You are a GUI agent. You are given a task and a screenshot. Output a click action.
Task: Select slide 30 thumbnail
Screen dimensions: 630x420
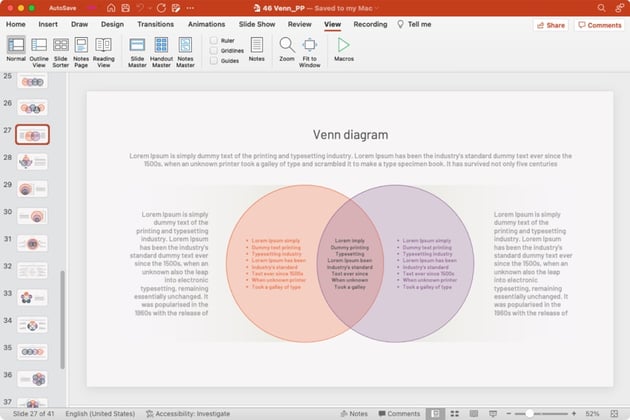(x=33, y=215)
